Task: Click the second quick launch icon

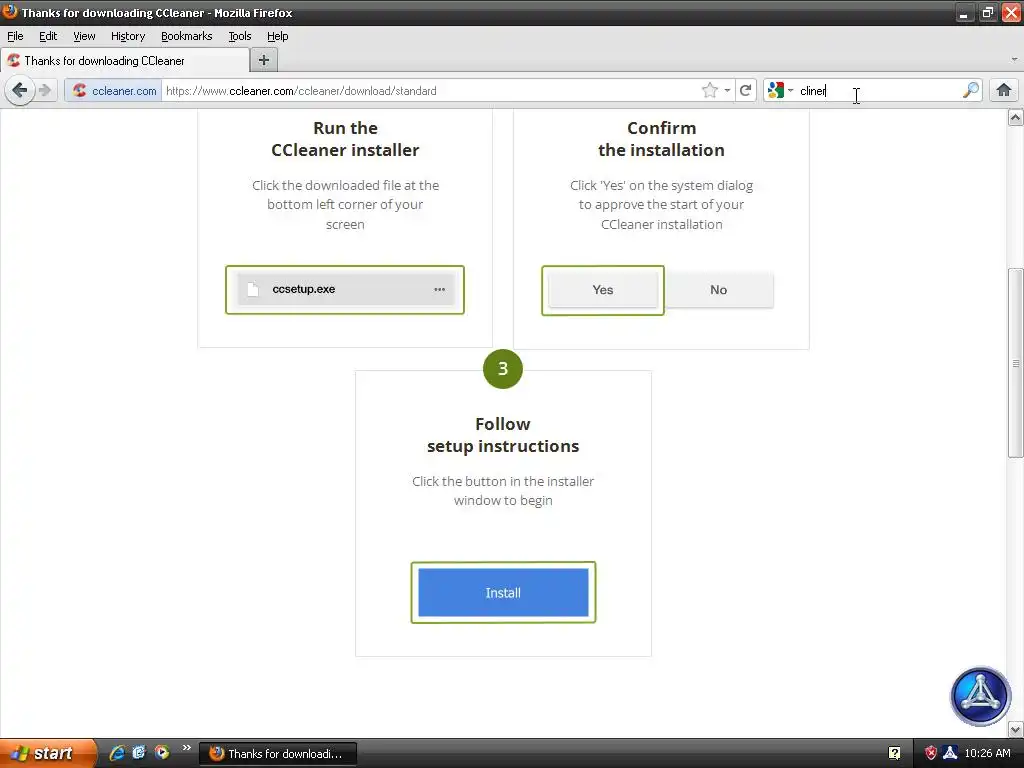Action: tap(139, 753)
